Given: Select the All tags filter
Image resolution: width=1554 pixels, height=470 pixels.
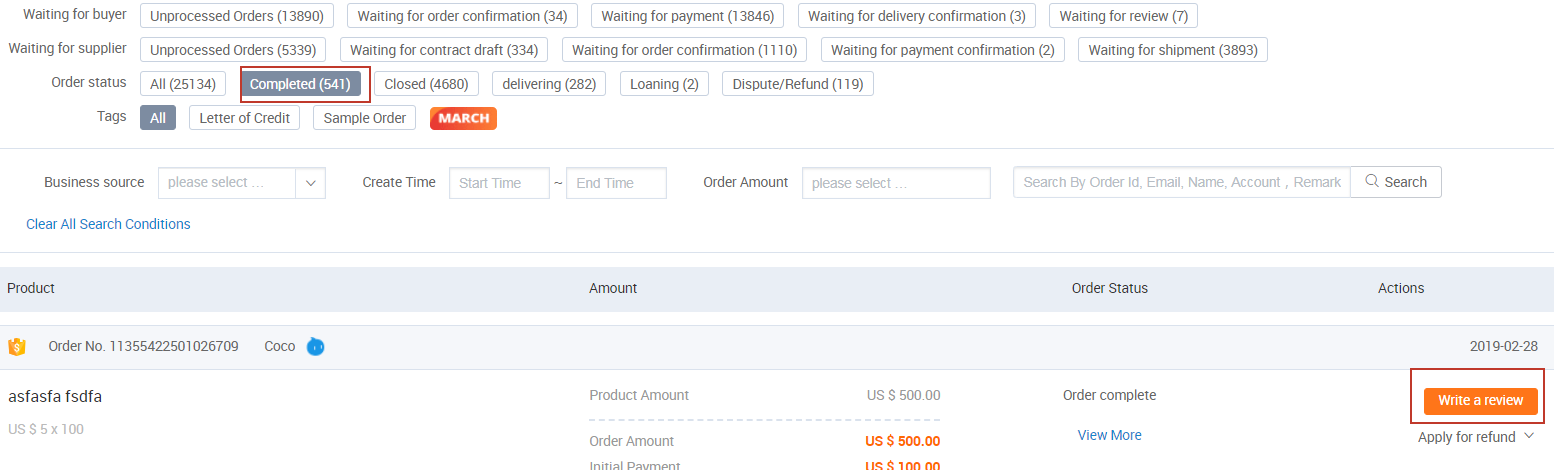Looking at the screenshot, I should 158,118.
